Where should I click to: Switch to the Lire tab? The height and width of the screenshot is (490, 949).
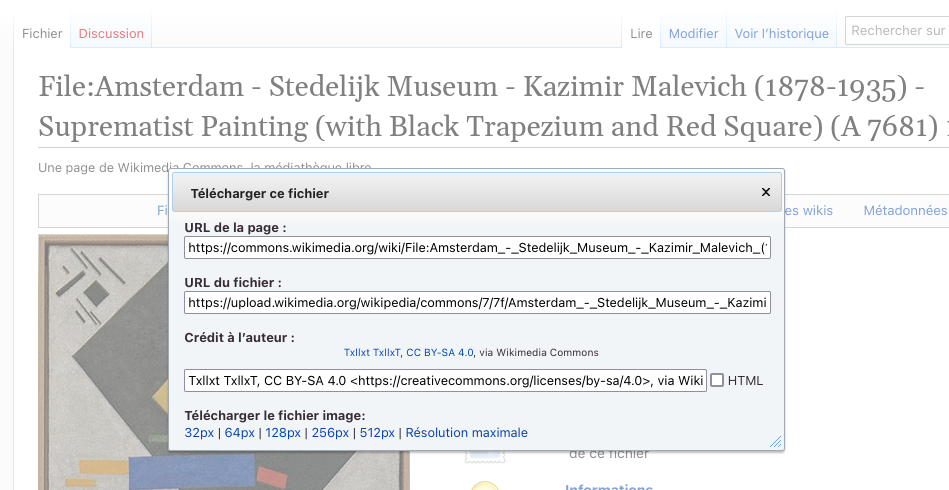641,33
